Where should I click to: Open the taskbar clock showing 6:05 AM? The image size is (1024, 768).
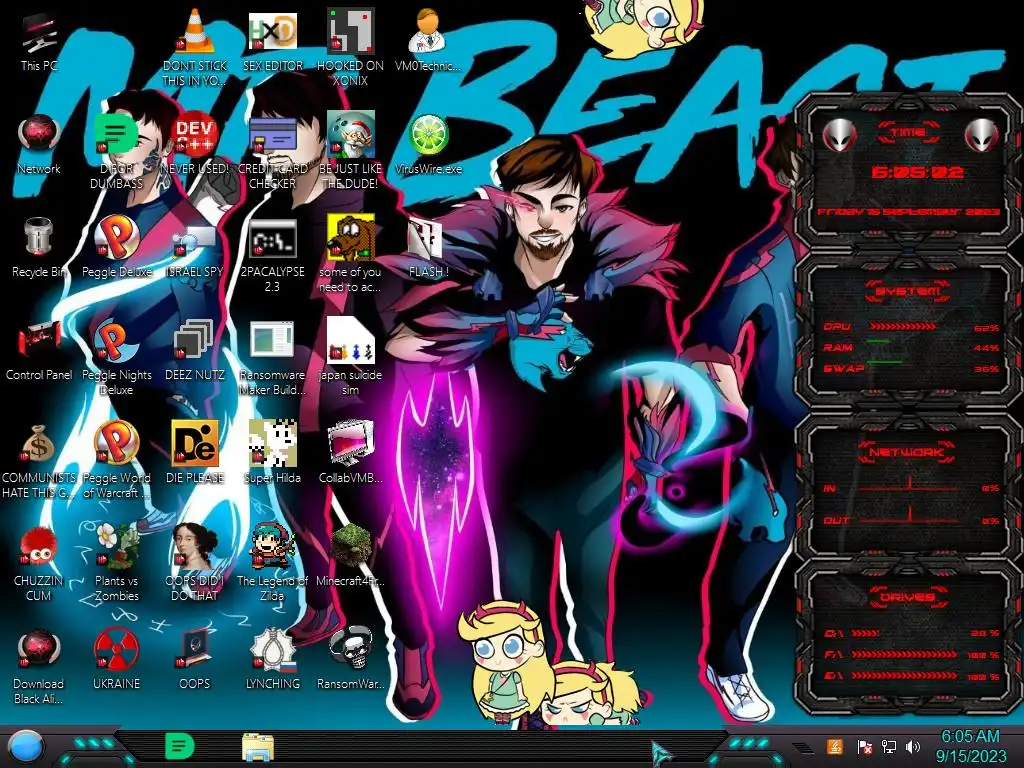point(970,746)
